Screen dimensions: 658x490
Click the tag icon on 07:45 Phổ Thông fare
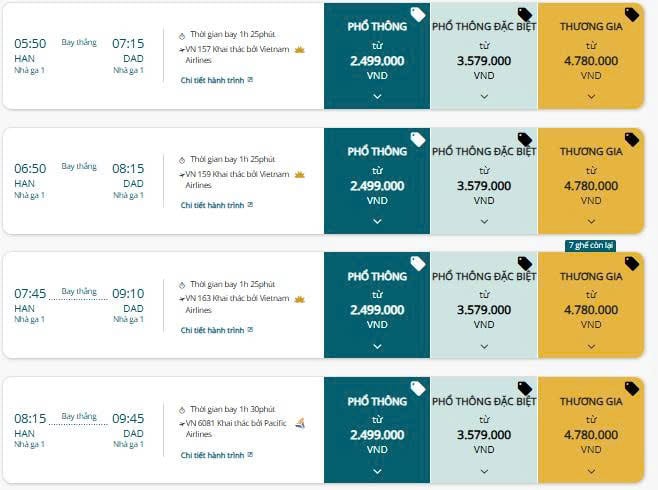tap(418, 263)
